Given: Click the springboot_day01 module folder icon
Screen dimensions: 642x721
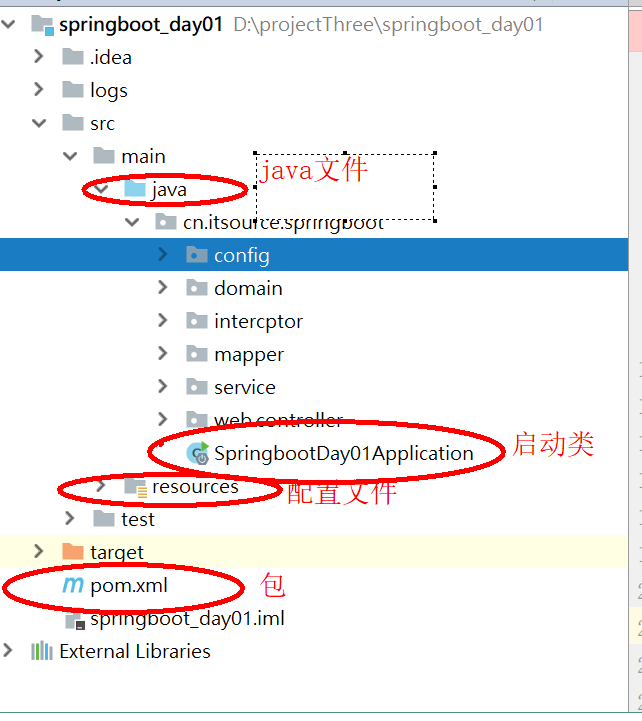Looking at the screenshot, I should tap(42, 25).
